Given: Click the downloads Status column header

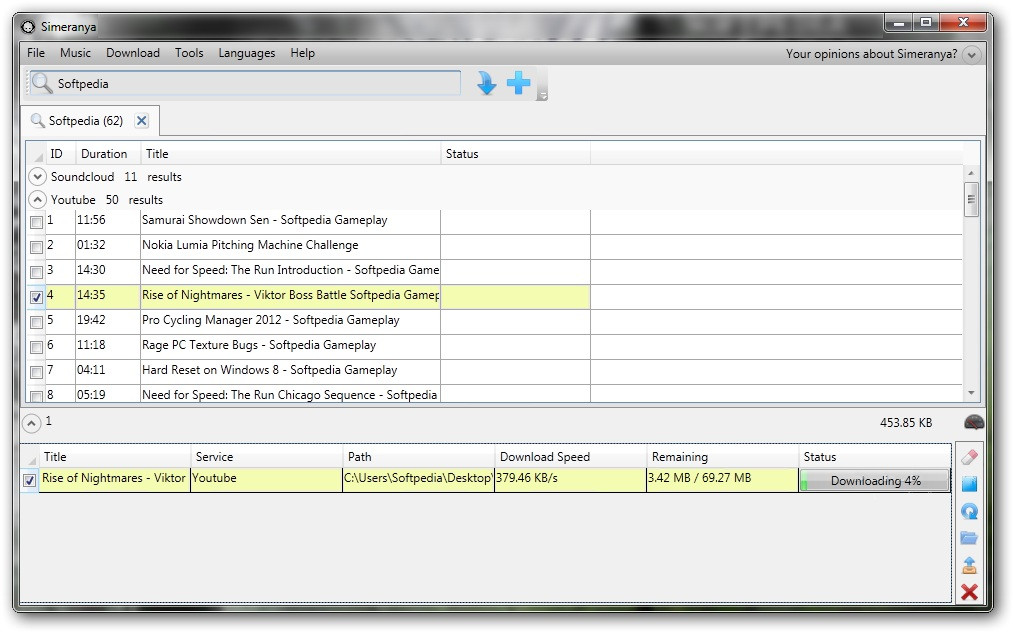Looking at the screenshot, I should (x=875, y=456).
